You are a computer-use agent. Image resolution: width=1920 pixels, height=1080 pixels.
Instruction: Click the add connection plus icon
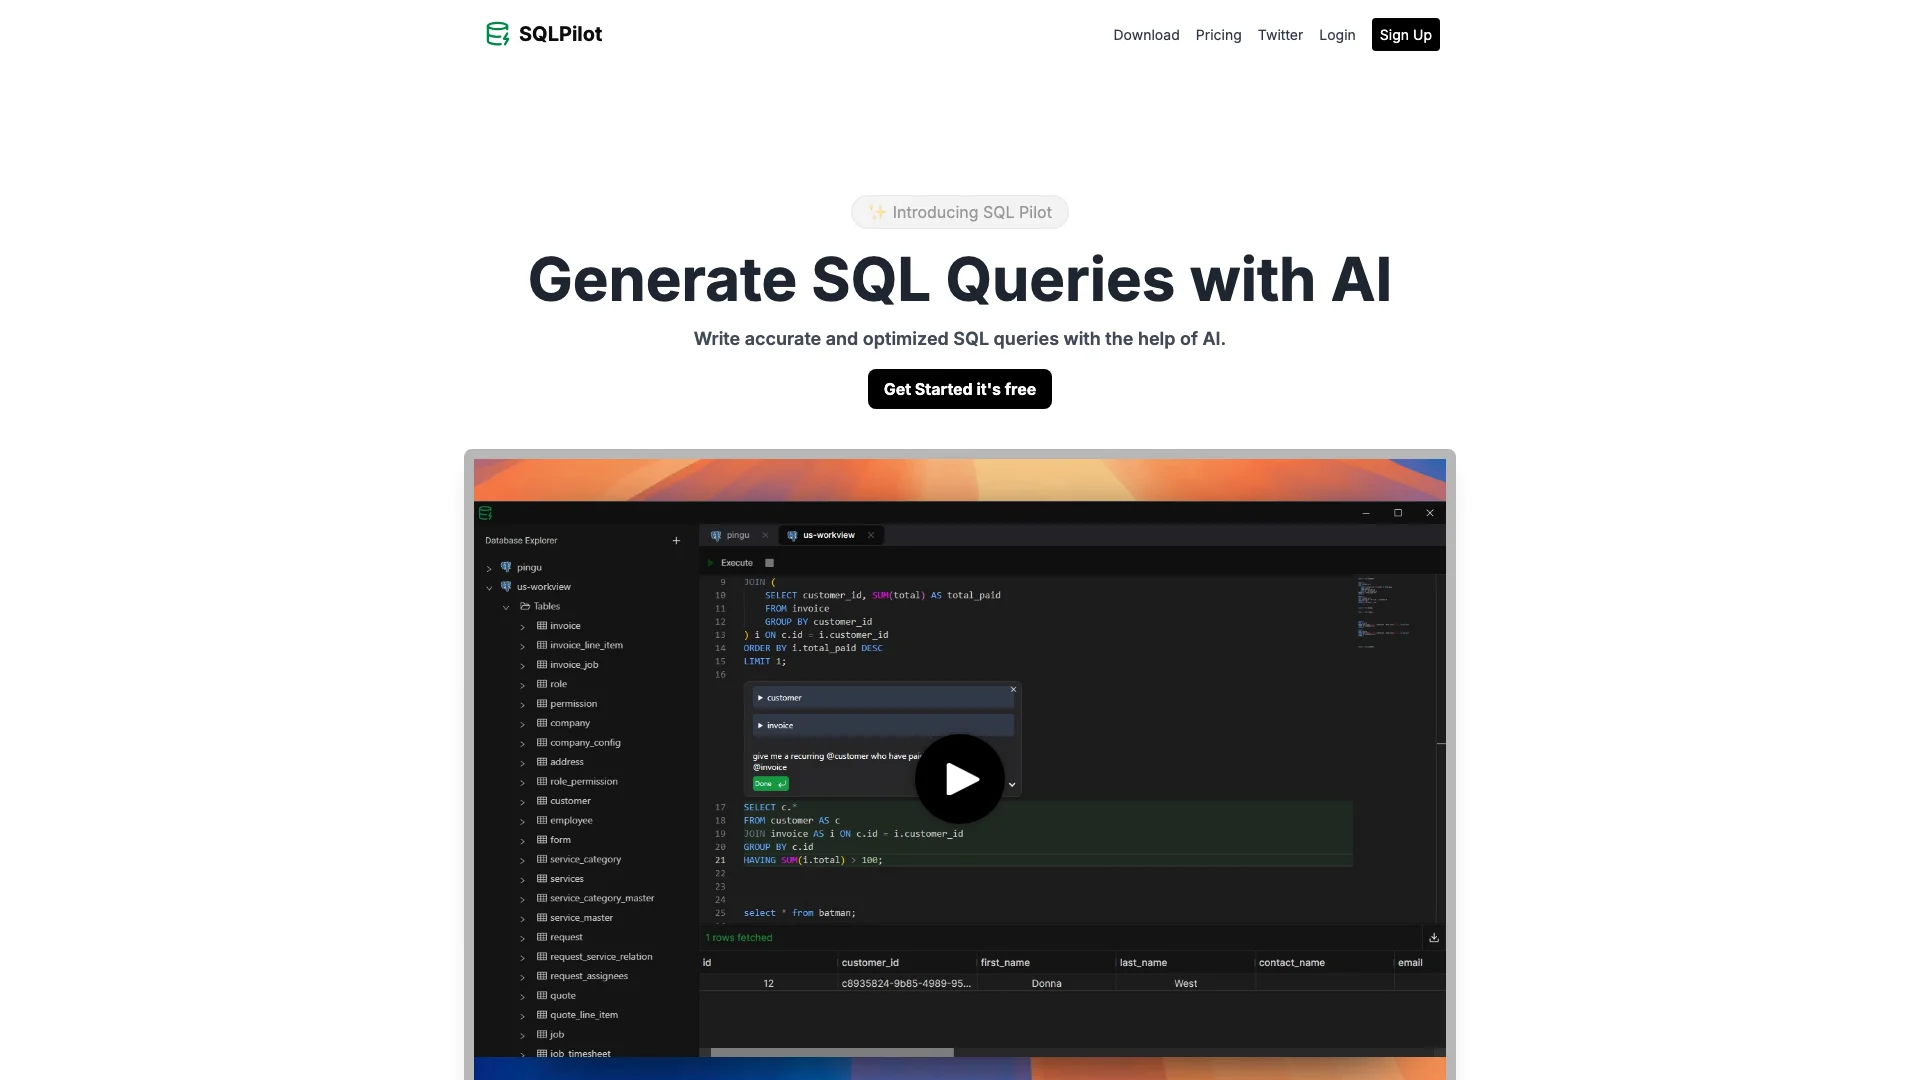(676, 541)
